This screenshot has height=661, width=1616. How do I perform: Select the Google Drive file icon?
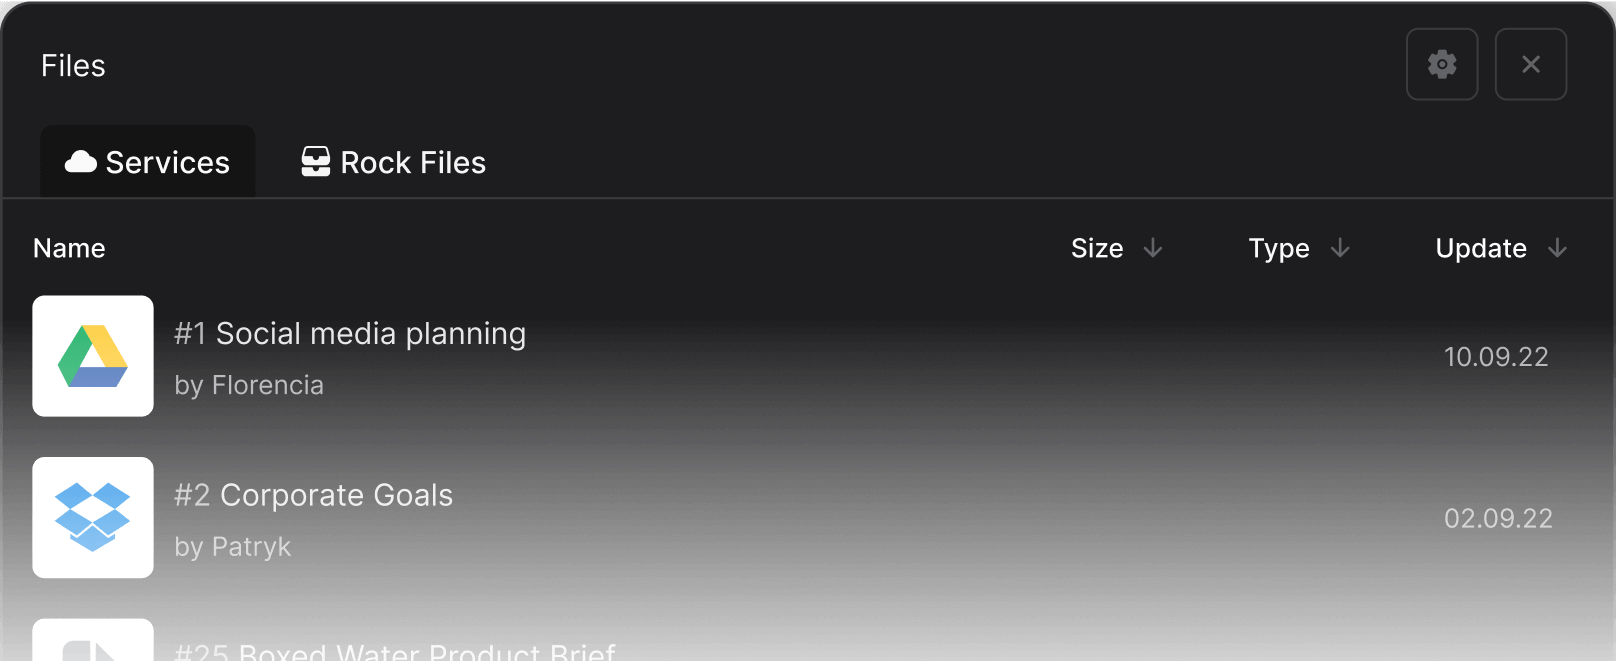93,356
